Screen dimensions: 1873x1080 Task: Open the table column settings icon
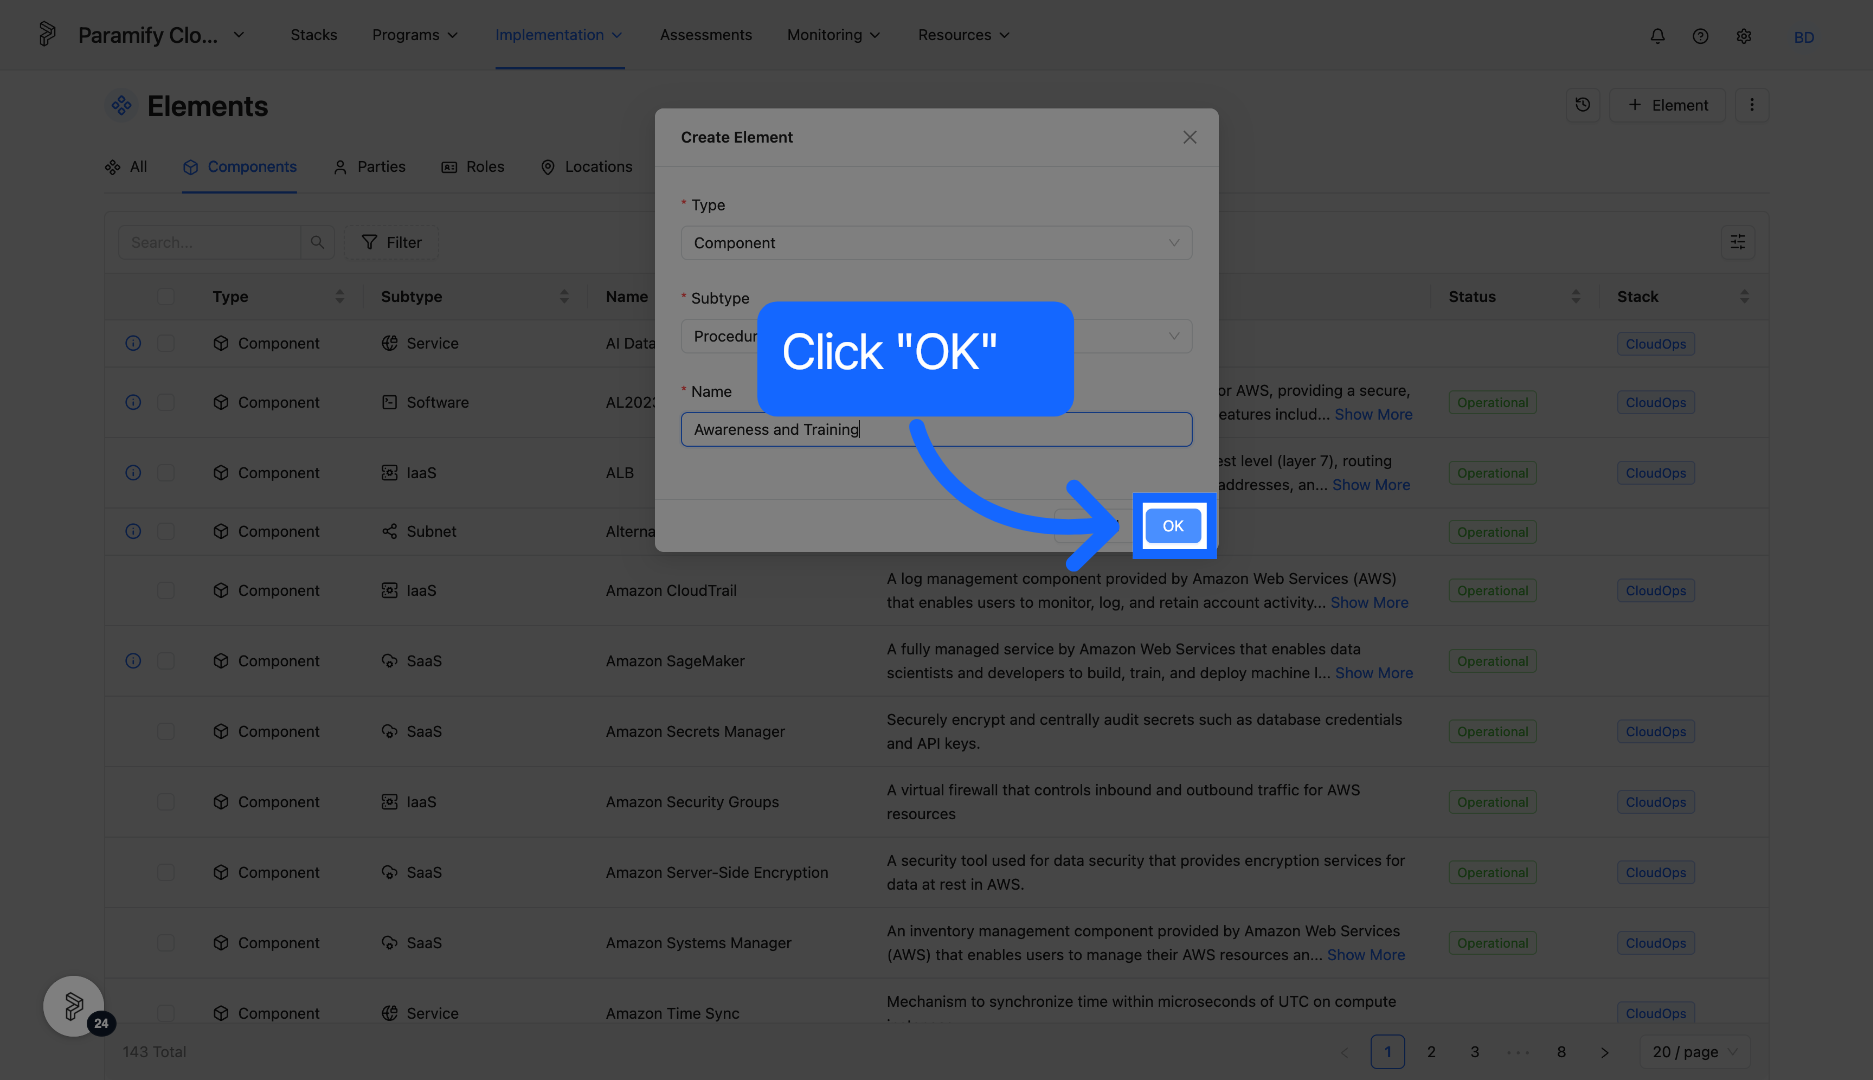coord(1738,242)
